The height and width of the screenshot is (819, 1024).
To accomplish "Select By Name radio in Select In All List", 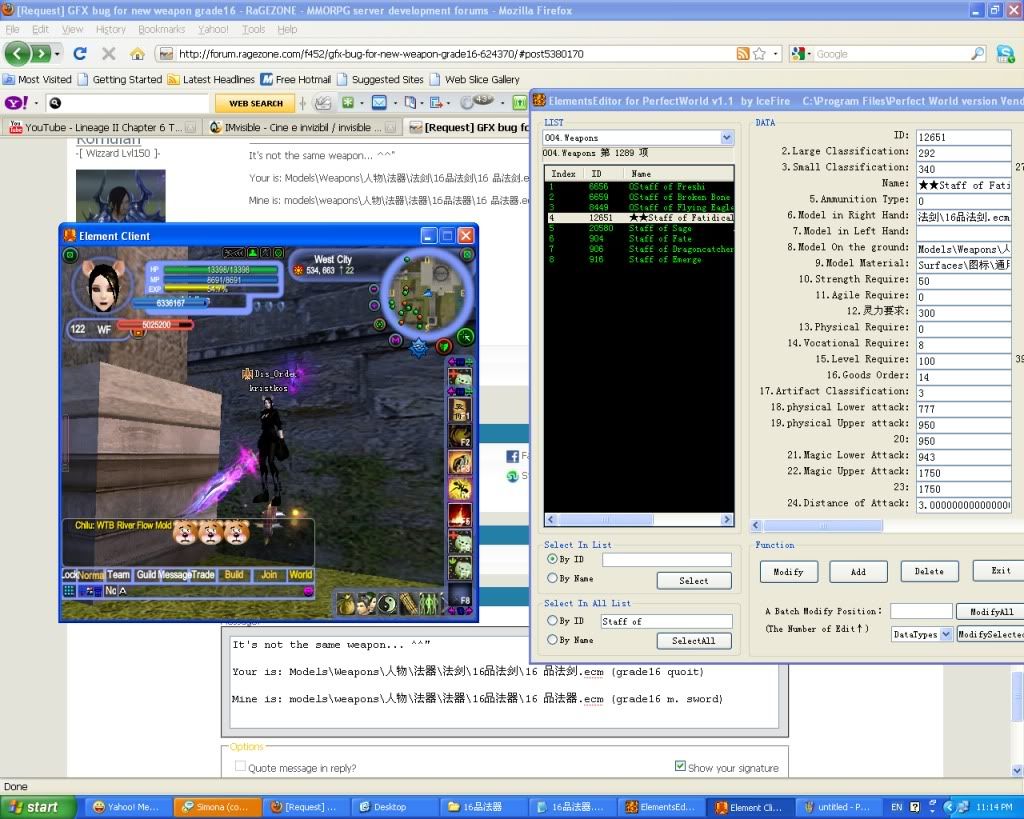I will click(x=552, y=640).
